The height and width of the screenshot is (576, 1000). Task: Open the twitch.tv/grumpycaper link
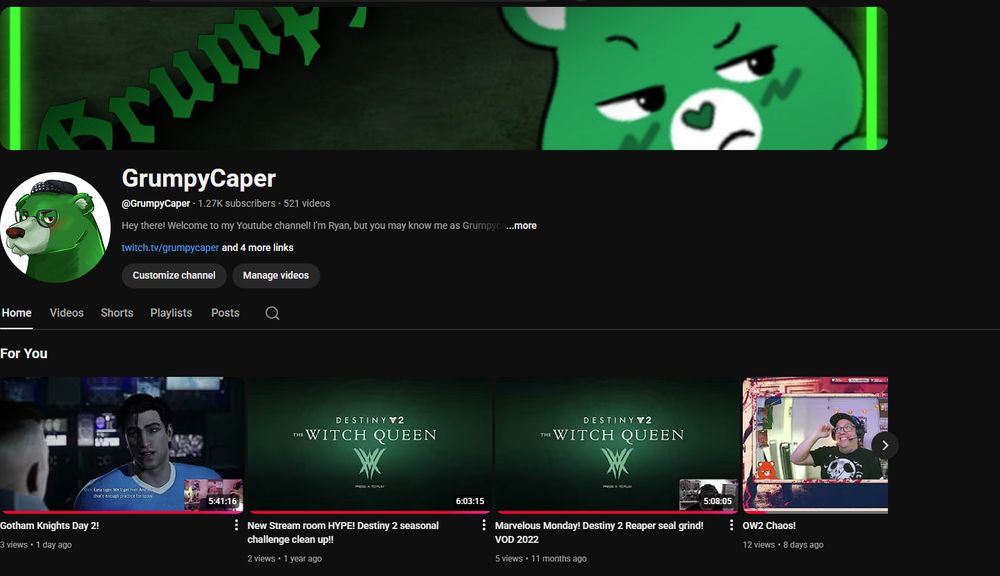(x=170, y=247)
